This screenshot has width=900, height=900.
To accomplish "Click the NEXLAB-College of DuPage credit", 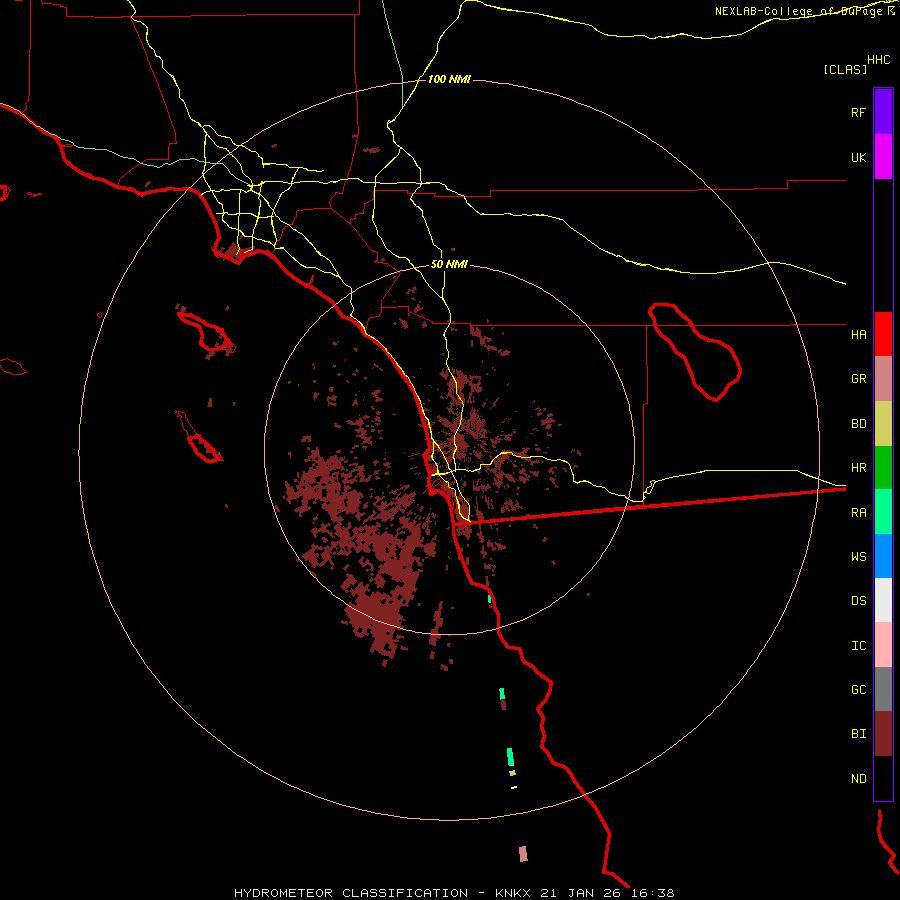I will coord(800,11).
